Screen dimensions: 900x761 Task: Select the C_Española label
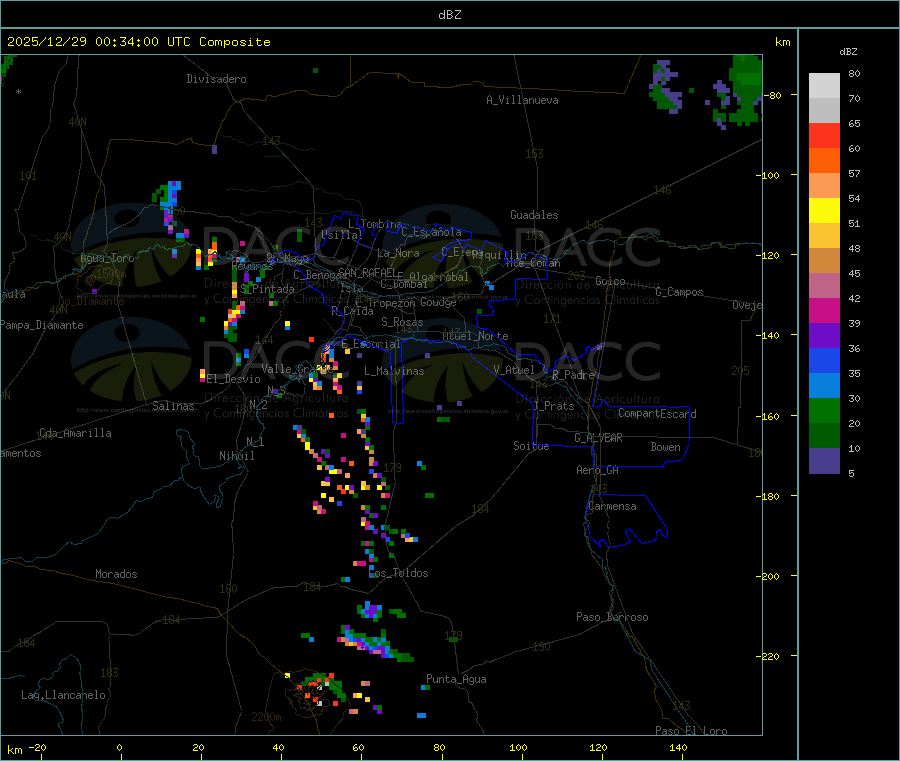431,232
